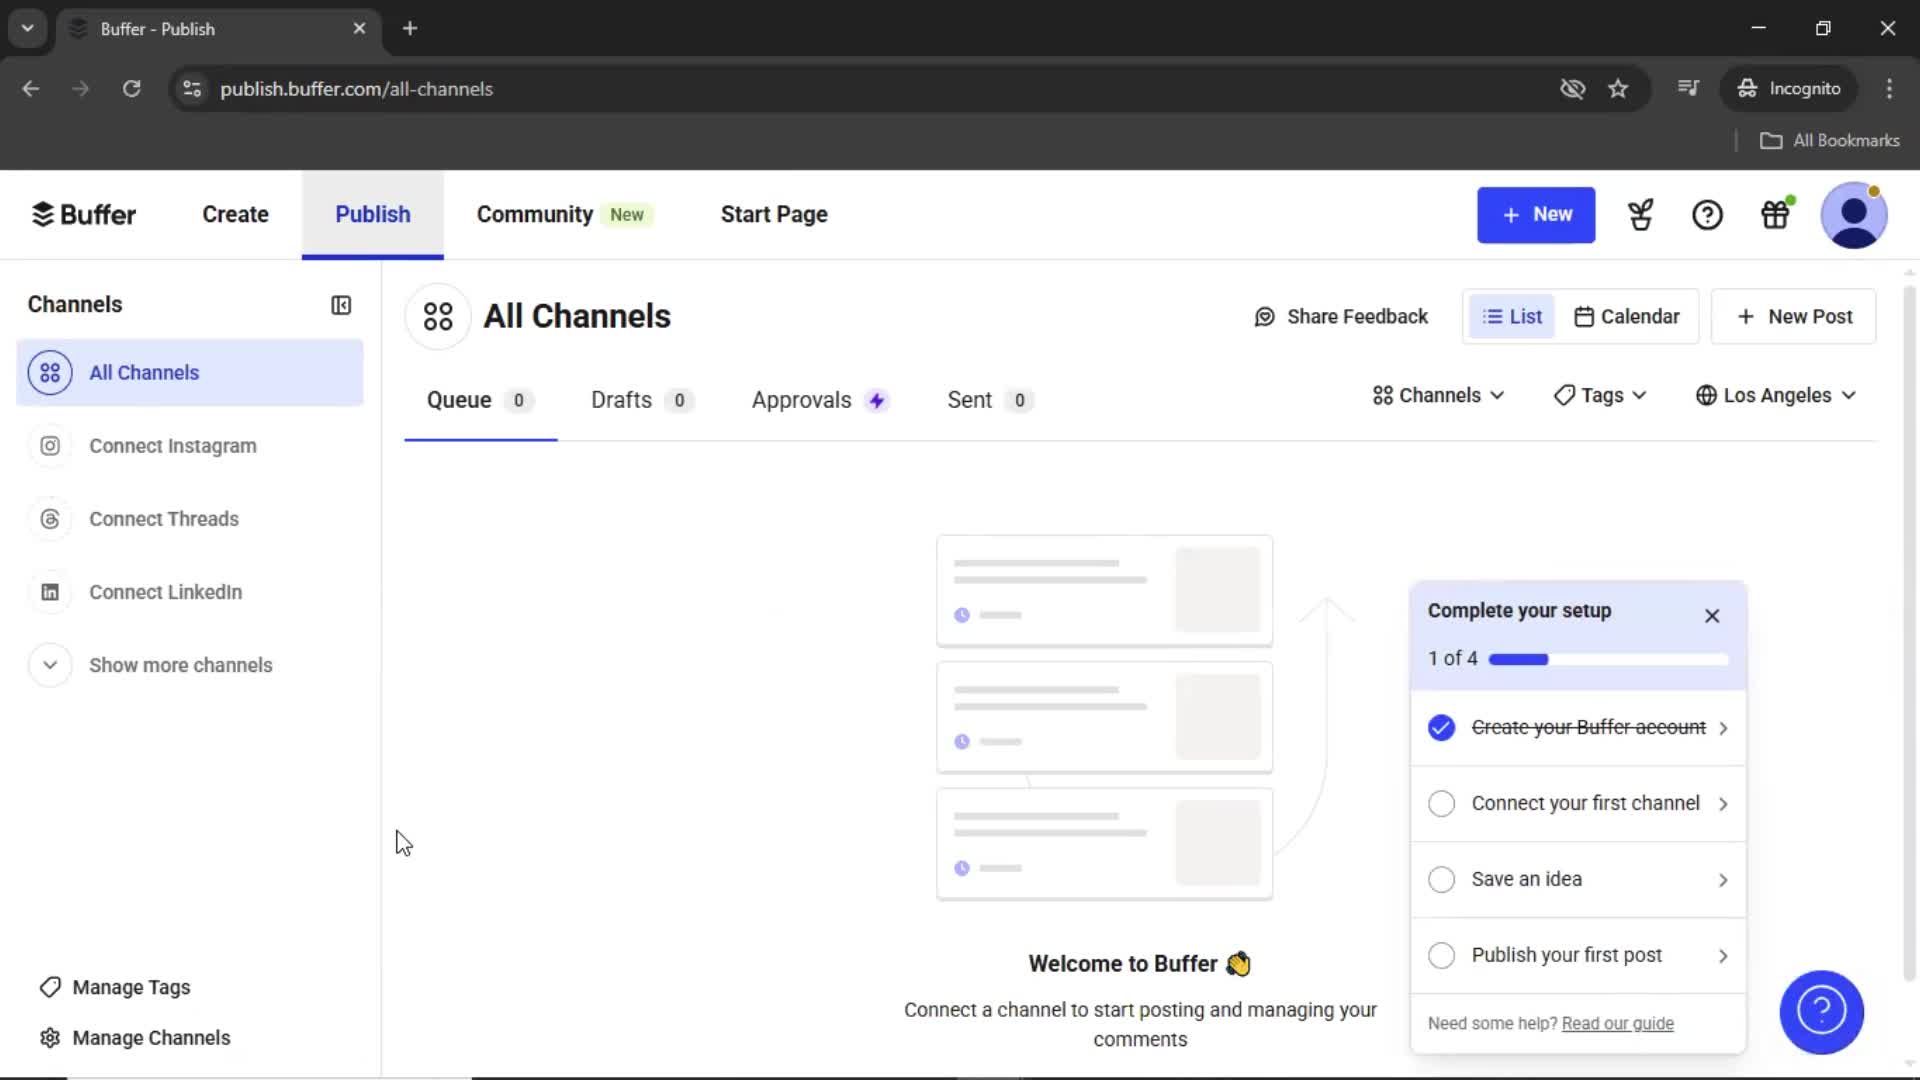This screenshot has width=1920, height=1080.
Task: Click the New Post button
Action: (x=1794, y=317)
